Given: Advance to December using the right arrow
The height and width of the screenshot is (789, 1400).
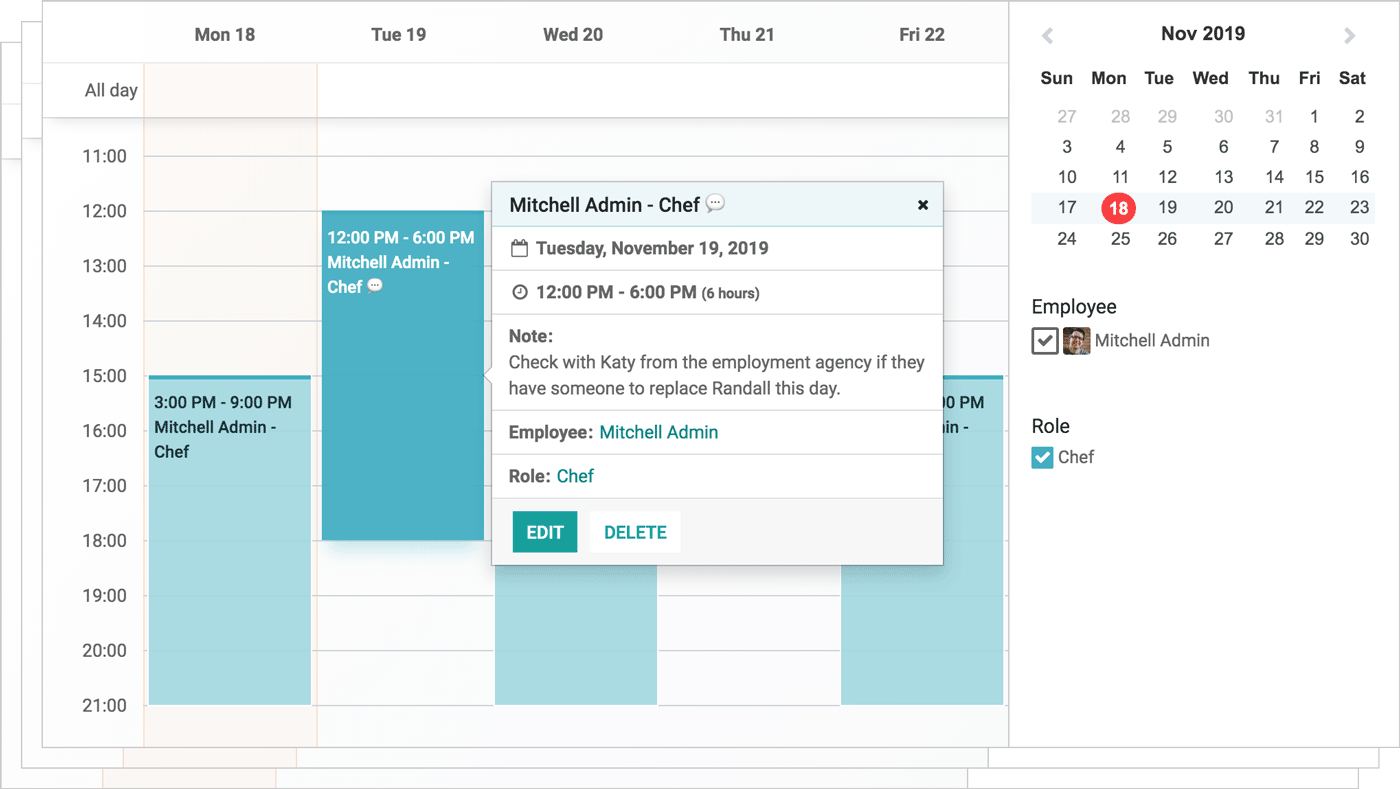Looking at the screenshot, I should click(1350, 34).
